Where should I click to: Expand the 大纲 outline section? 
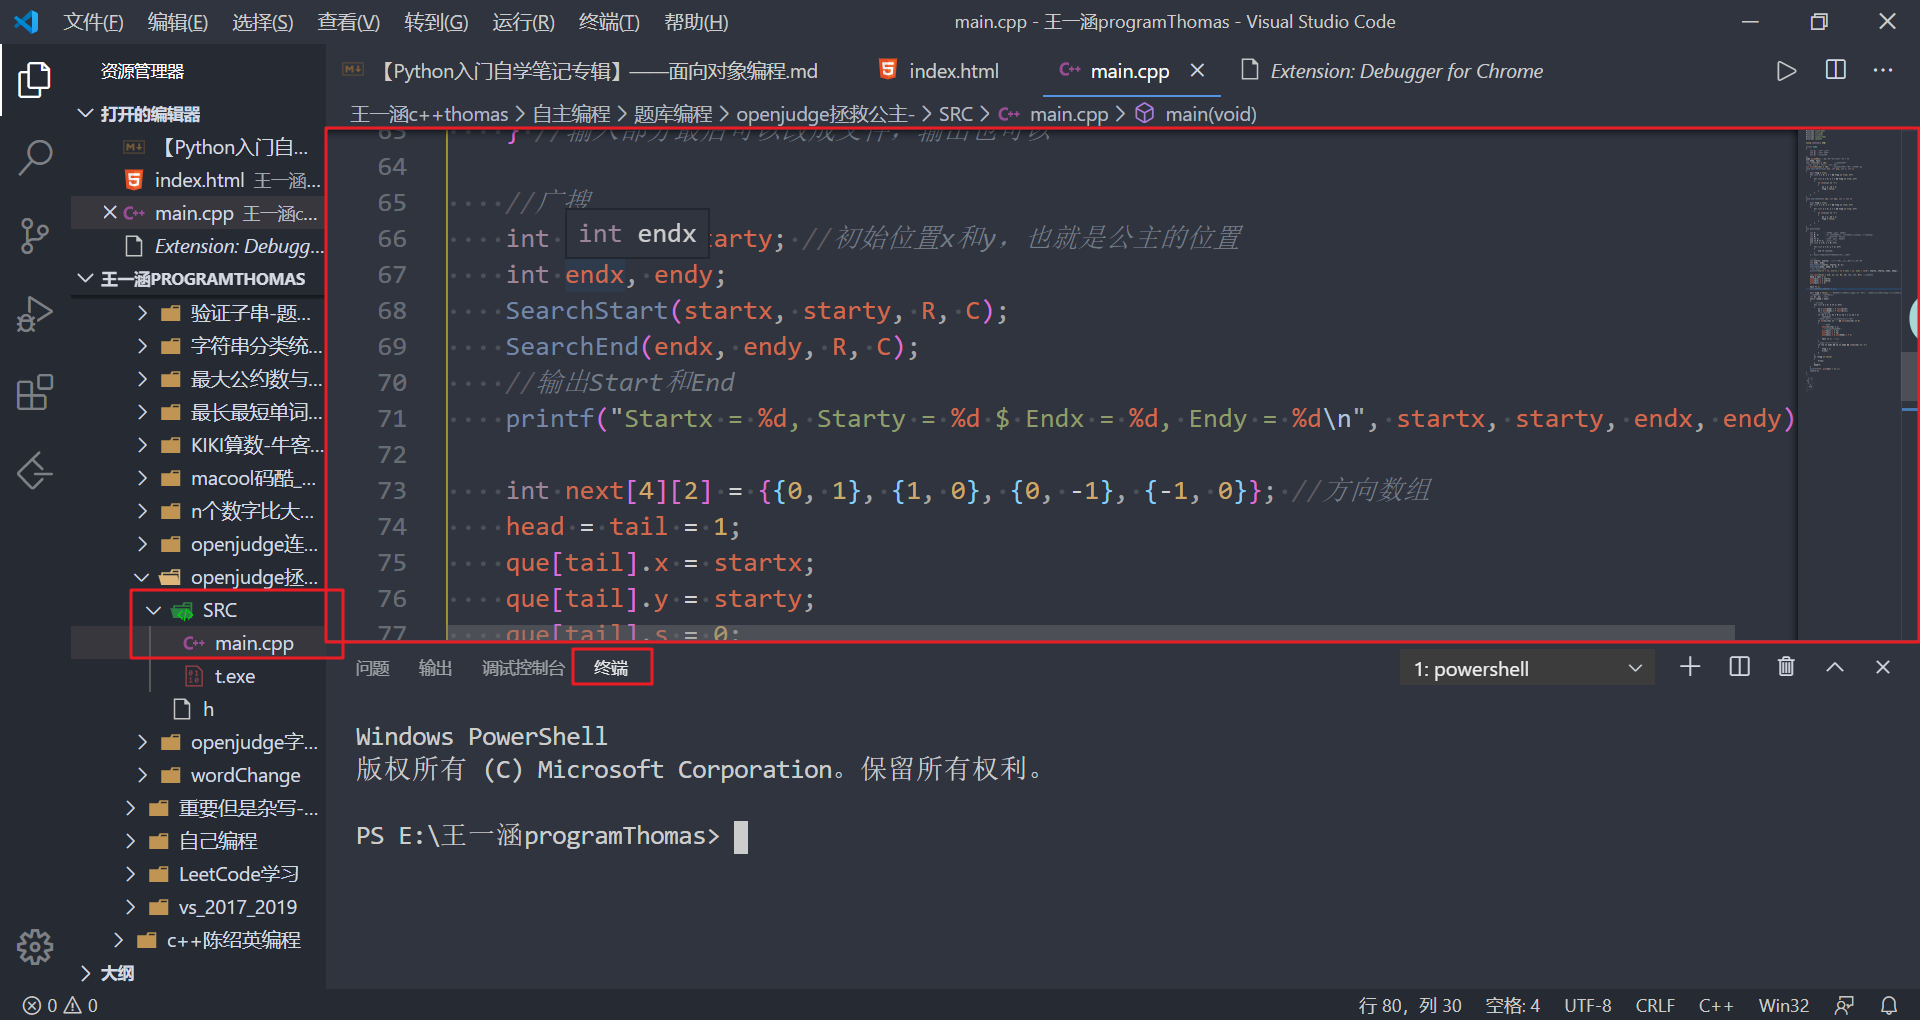(x=198, y=973)
